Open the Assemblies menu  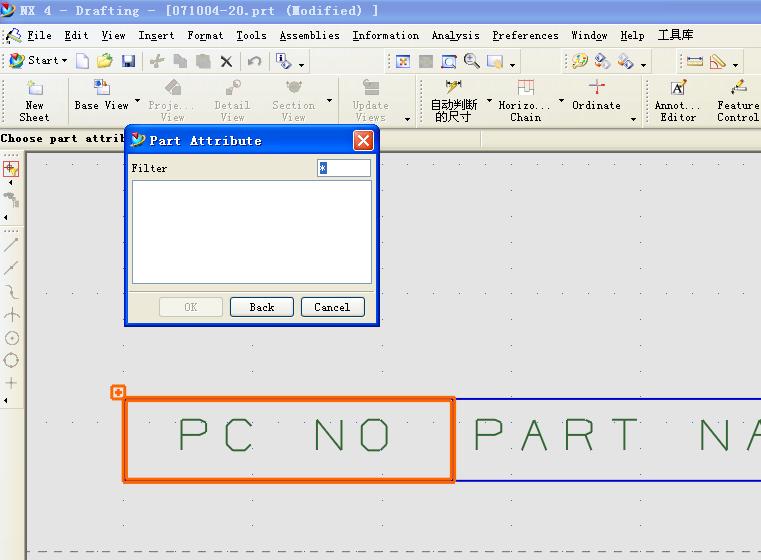(x=310, y=35)
